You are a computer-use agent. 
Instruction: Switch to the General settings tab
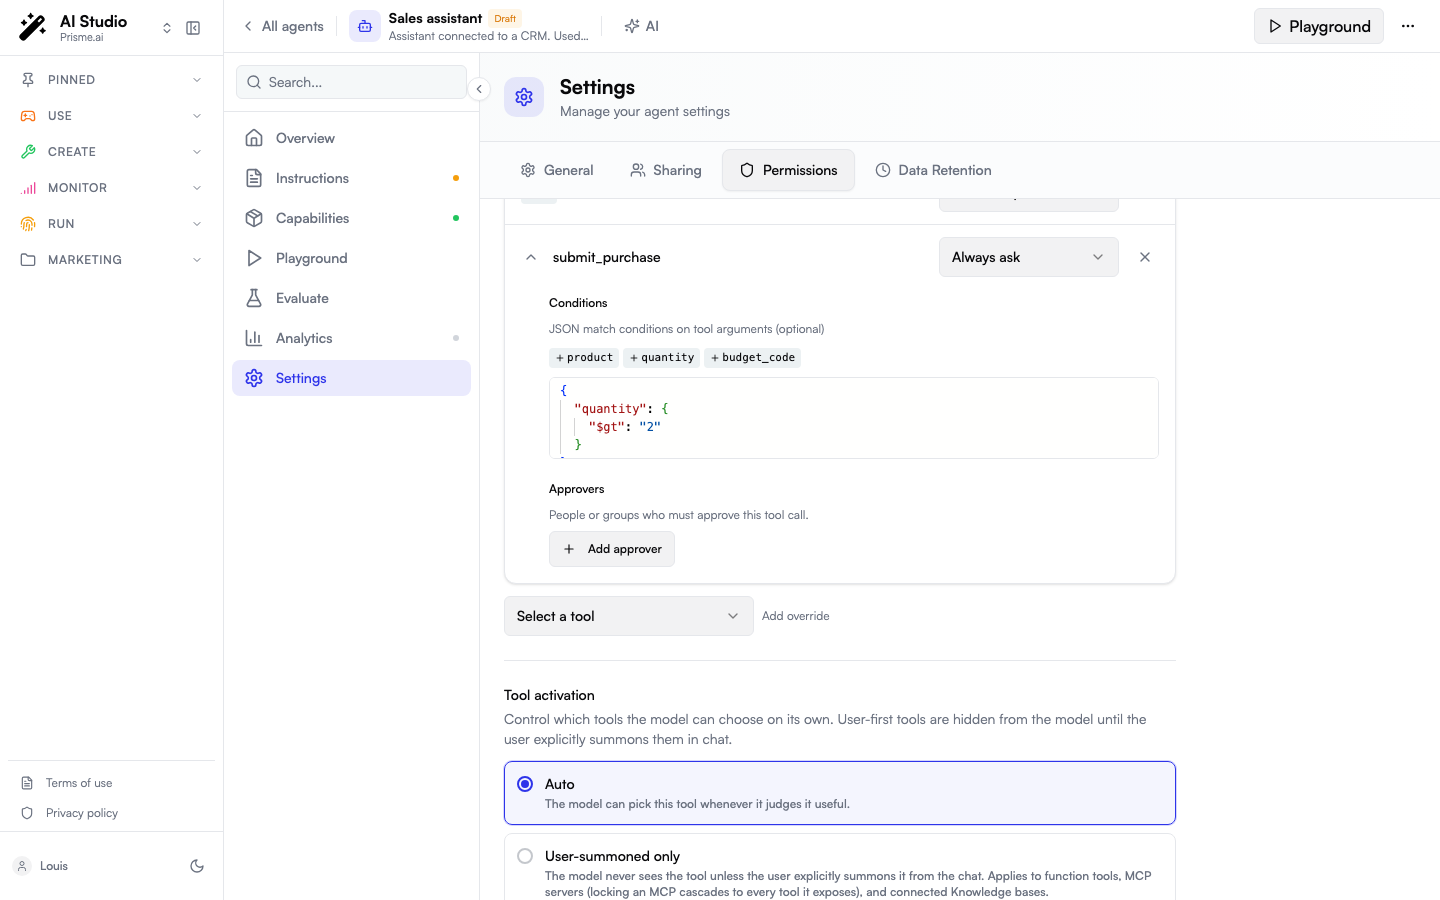557,170
